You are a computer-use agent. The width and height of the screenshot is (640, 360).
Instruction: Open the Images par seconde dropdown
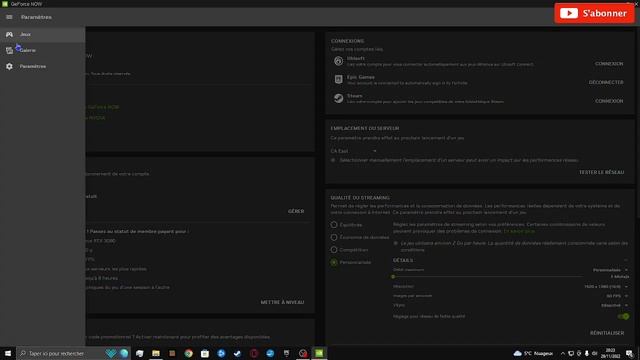click(617, 296)
